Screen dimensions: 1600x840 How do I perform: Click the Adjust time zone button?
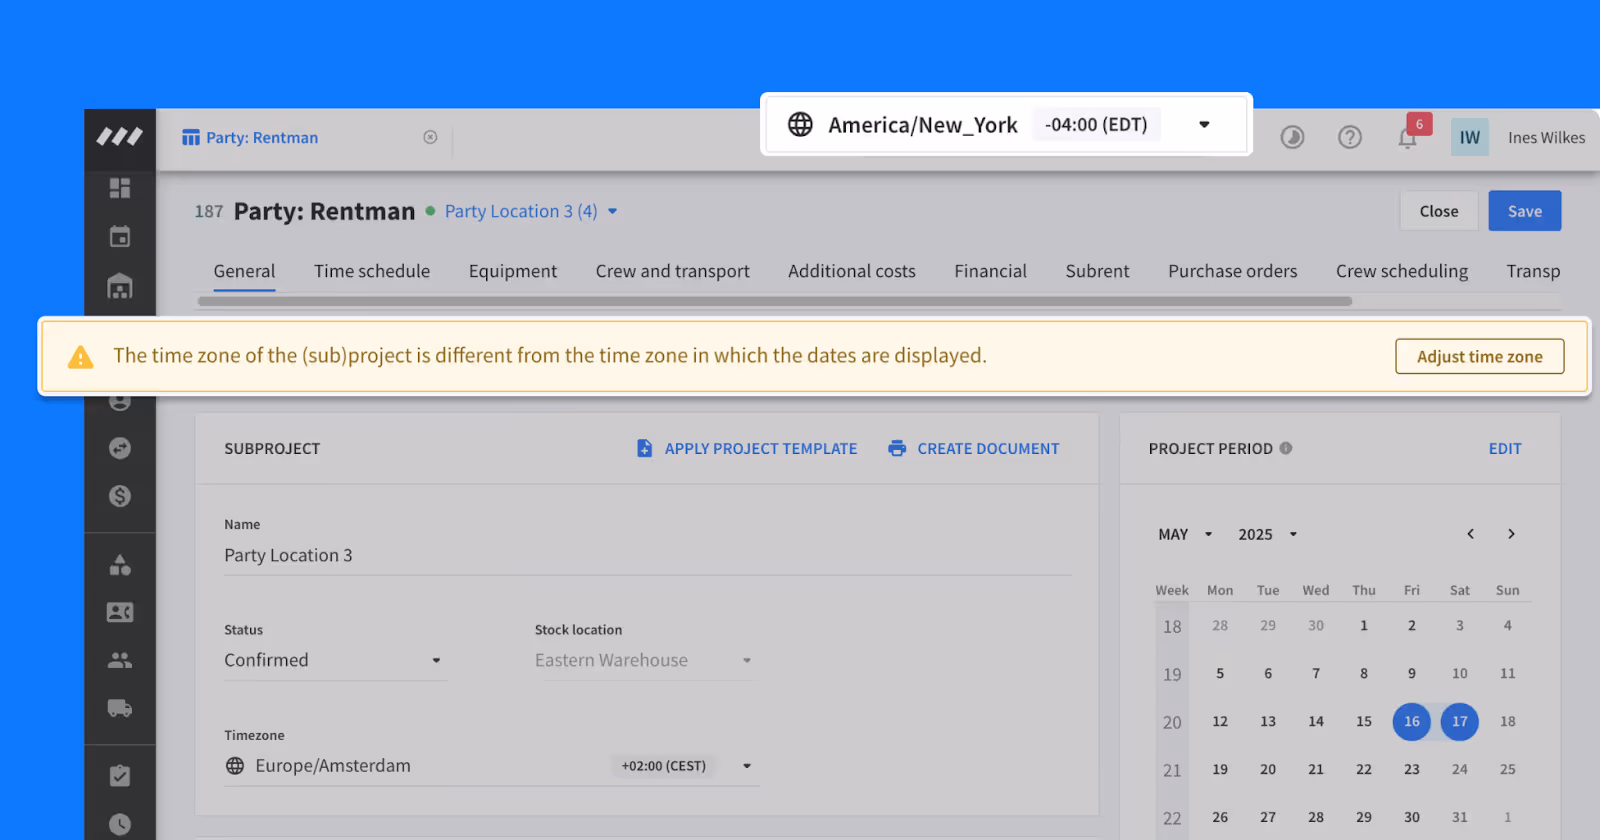tap(1480, 356)
